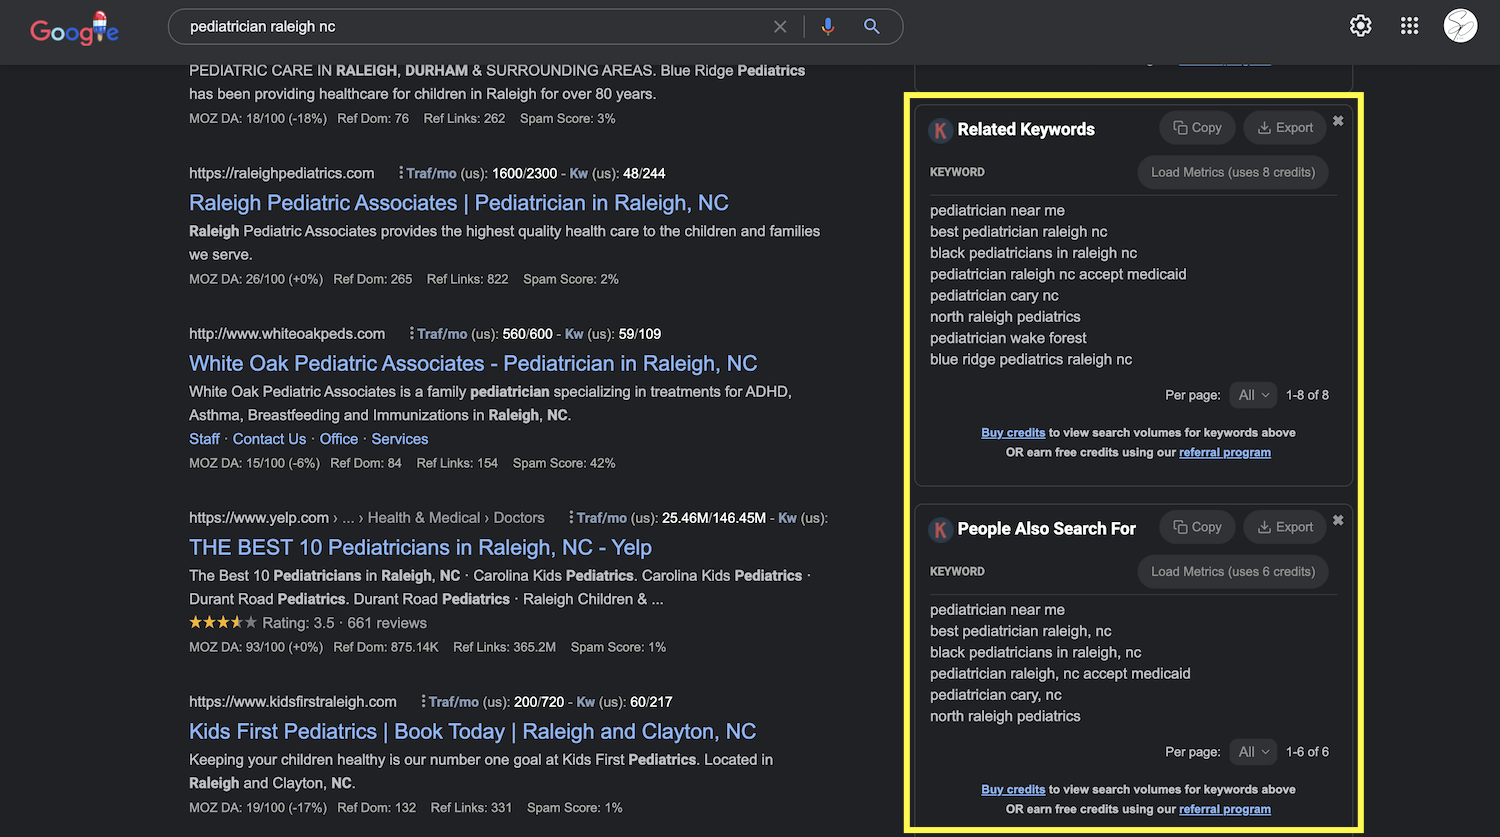Export the People Also Search For list
Image resolution: width=1500 pixels, height=837 pixels.
(1285, 527)
